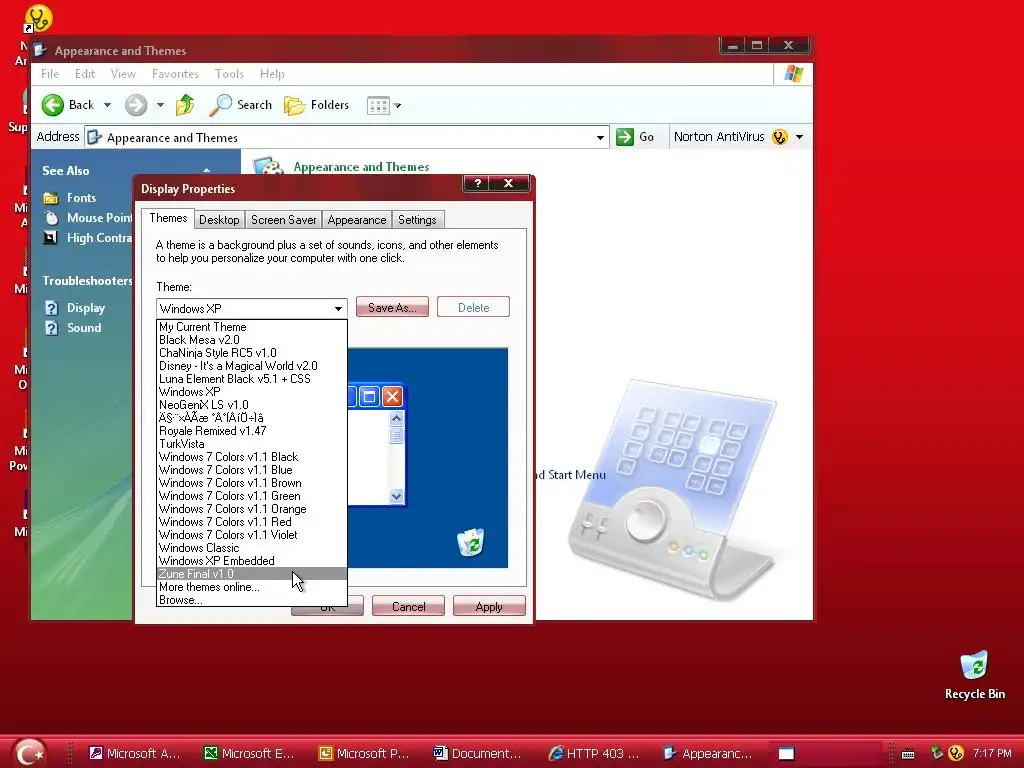
Task: Select Windows 7 Colors v1.1 Violet theme
Action: pos(251,535)
